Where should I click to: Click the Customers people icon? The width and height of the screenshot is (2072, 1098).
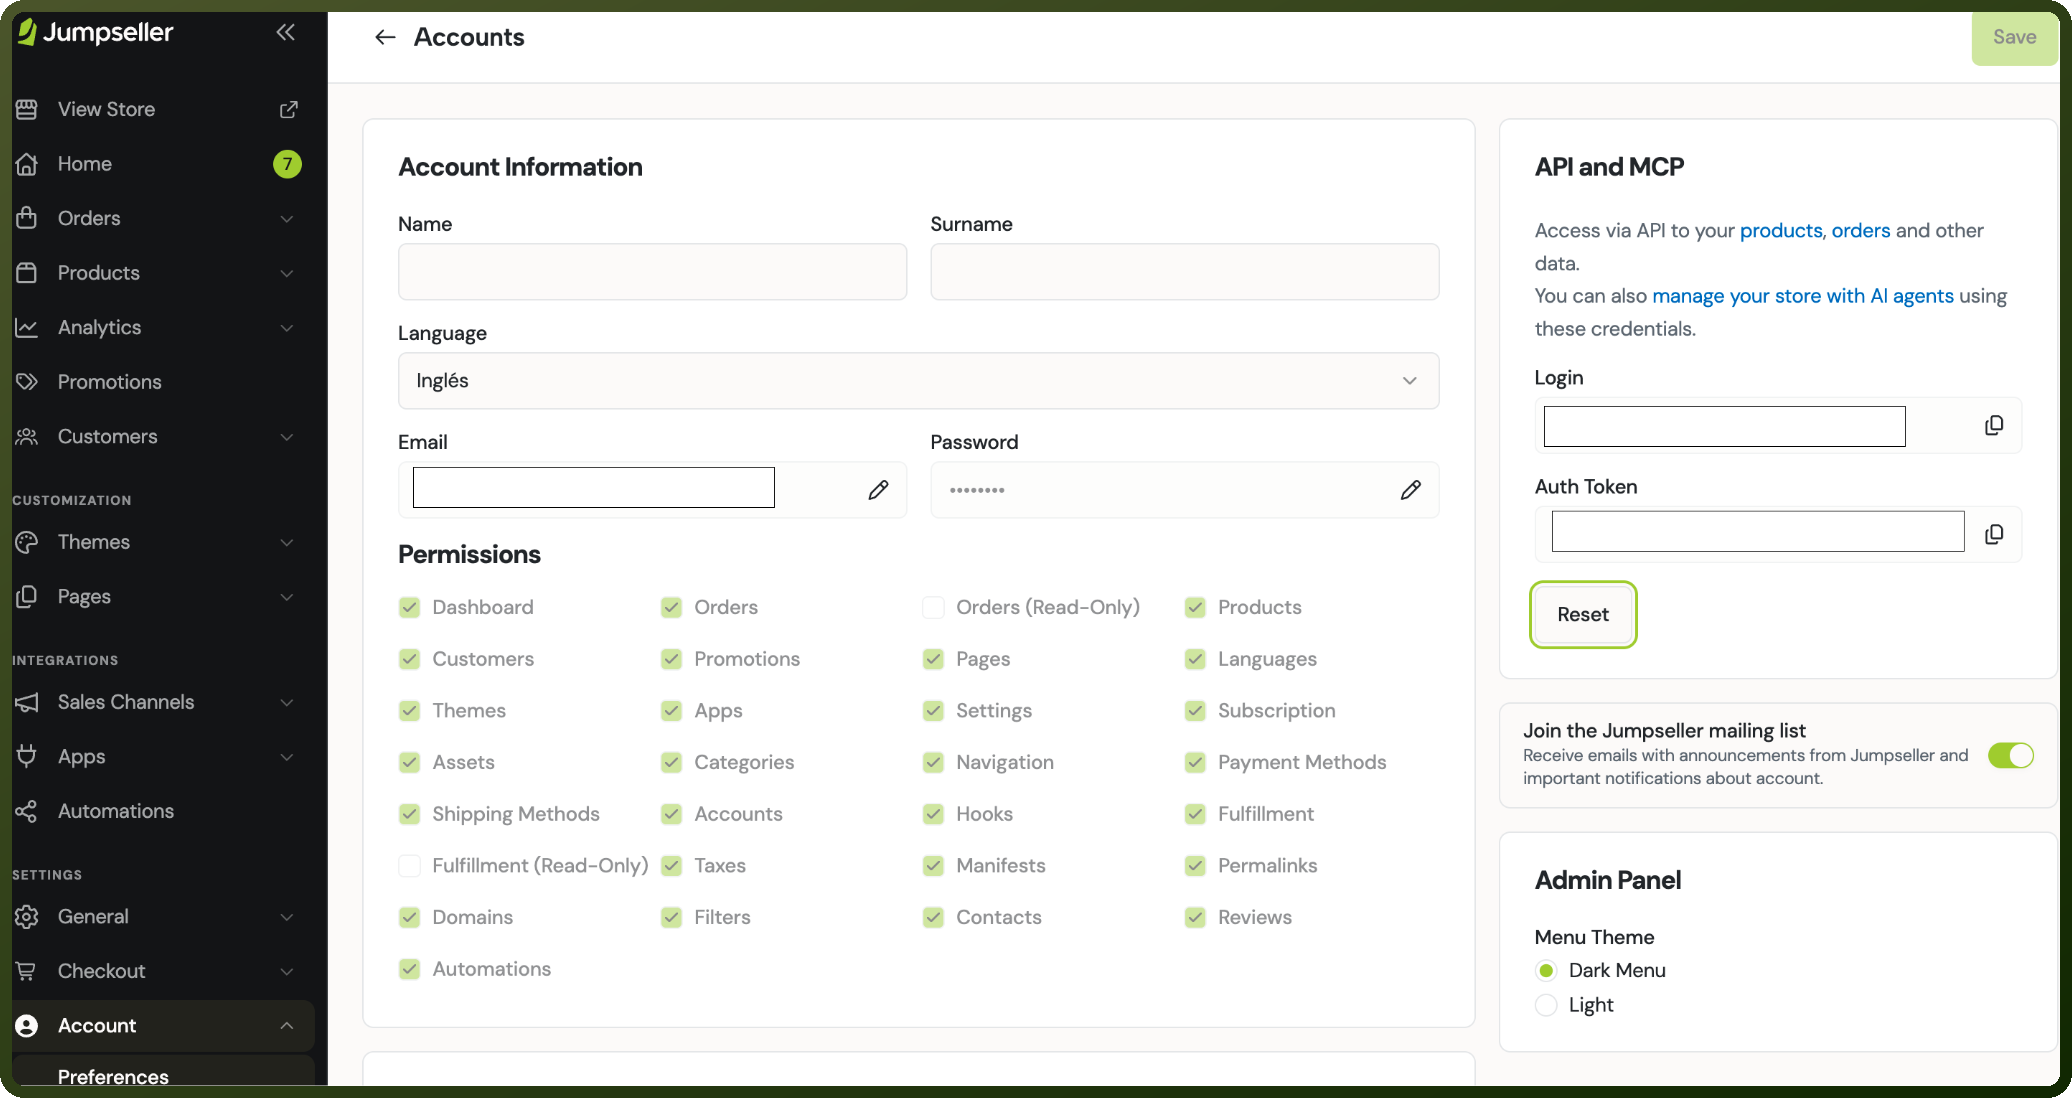click(x=27, y=437)
